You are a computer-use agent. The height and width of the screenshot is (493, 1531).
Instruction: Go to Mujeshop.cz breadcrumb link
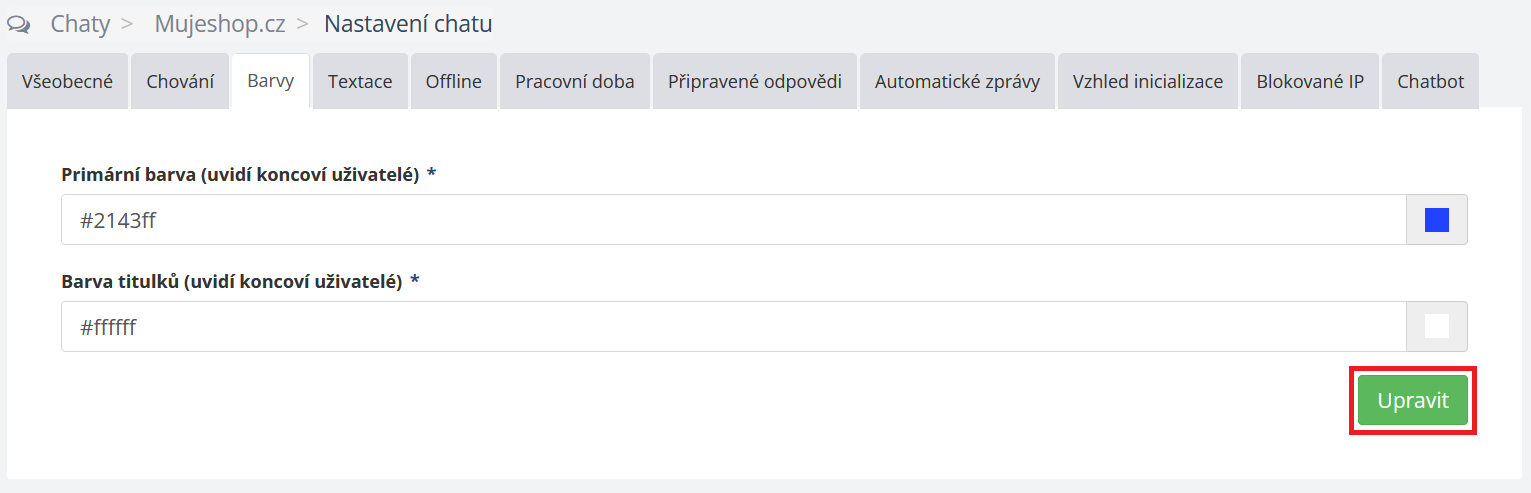tap(220, 24)
